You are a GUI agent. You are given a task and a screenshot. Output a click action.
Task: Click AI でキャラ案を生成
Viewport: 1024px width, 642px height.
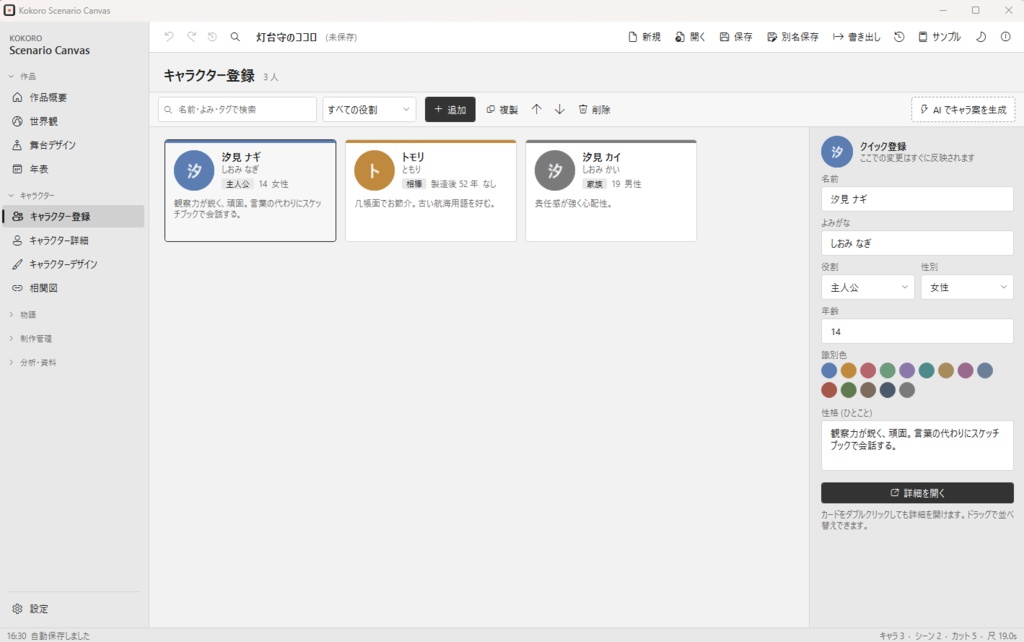(x=963, y=110)
